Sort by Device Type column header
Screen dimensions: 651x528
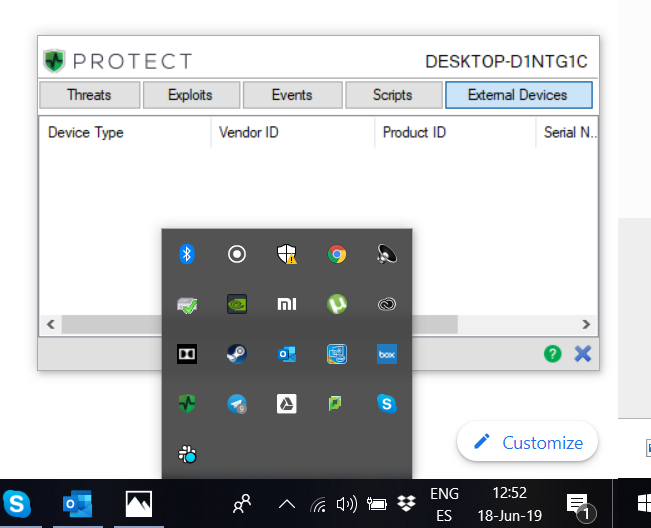click(x=125, y=132)
